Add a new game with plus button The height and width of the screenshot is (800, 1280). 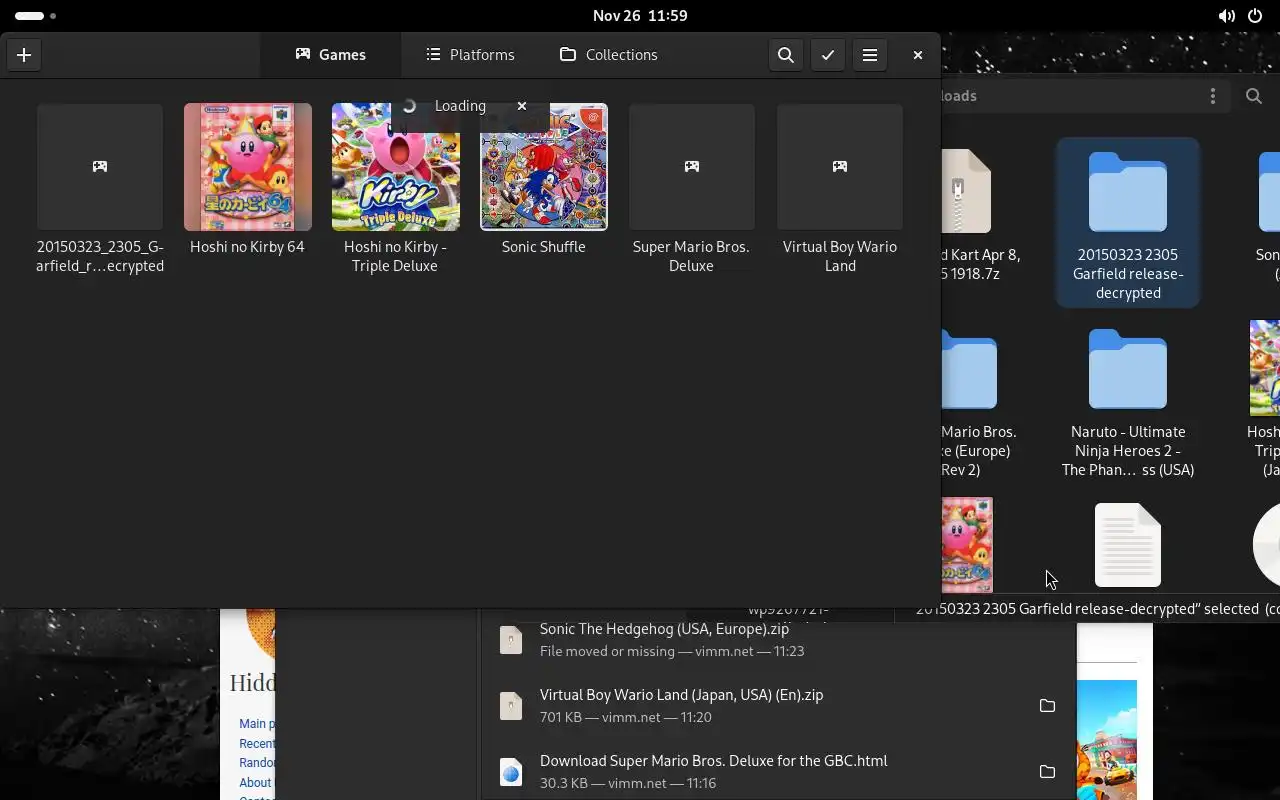(x=24, y=55)
